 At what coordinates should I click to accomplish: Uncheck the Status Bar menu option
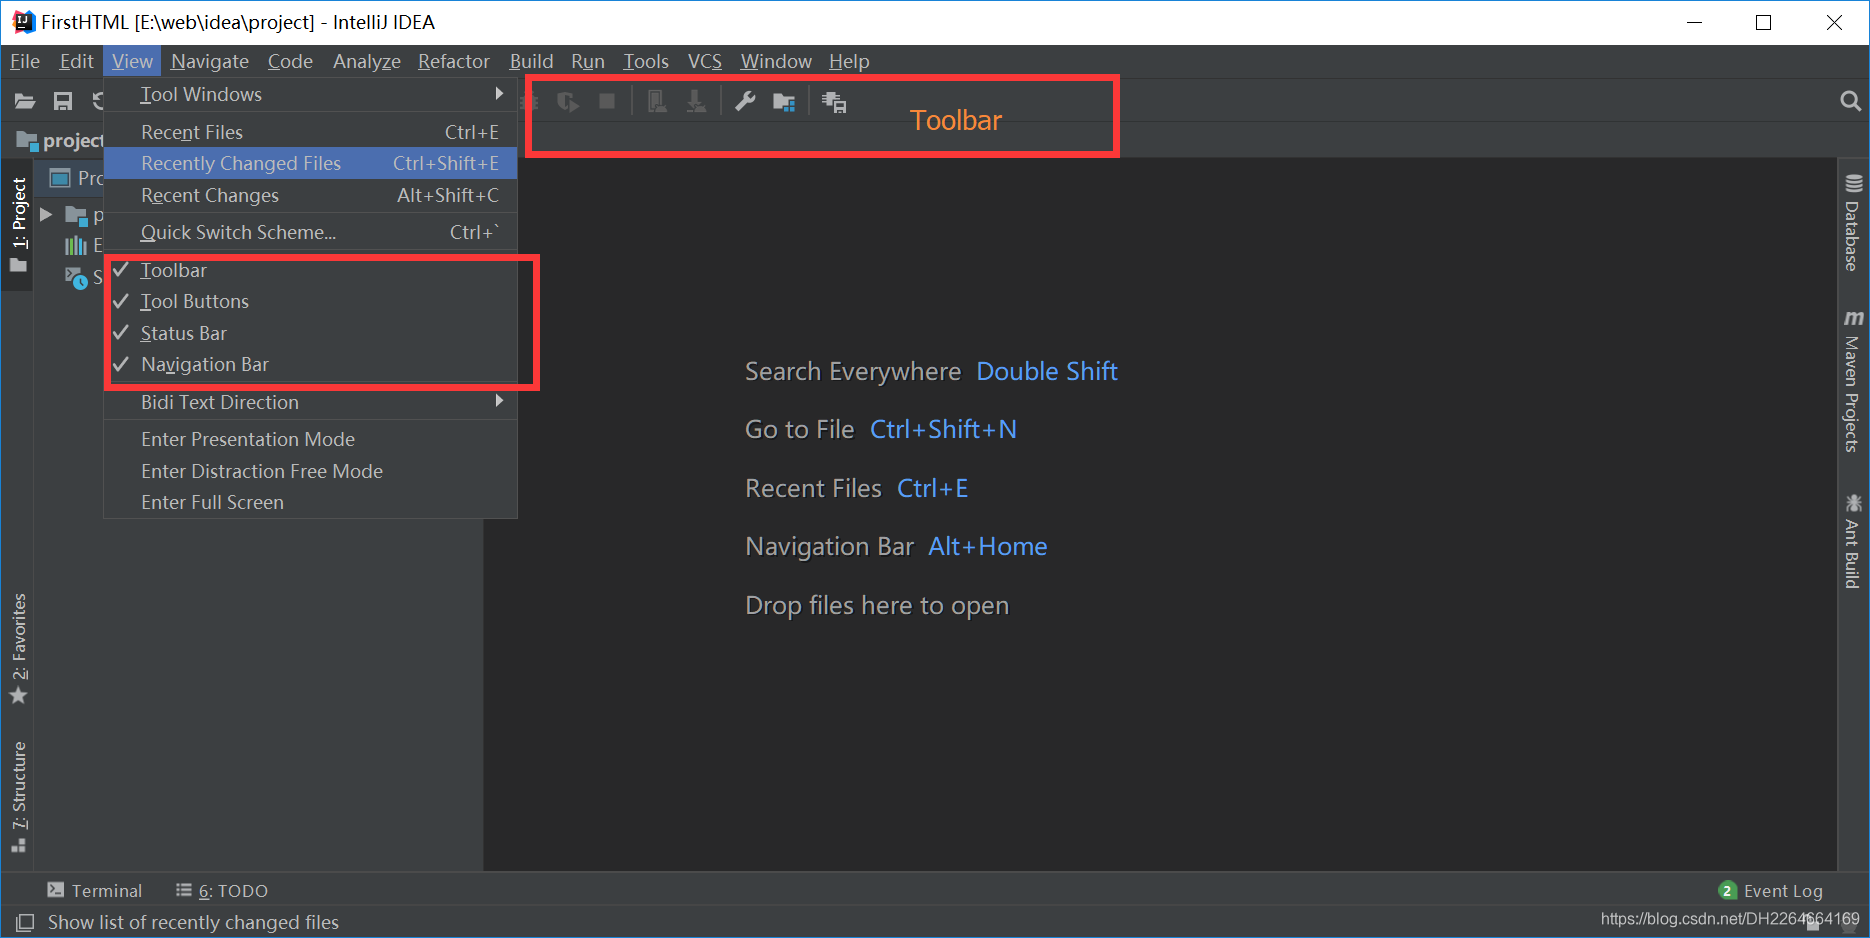tap(310, 333)
